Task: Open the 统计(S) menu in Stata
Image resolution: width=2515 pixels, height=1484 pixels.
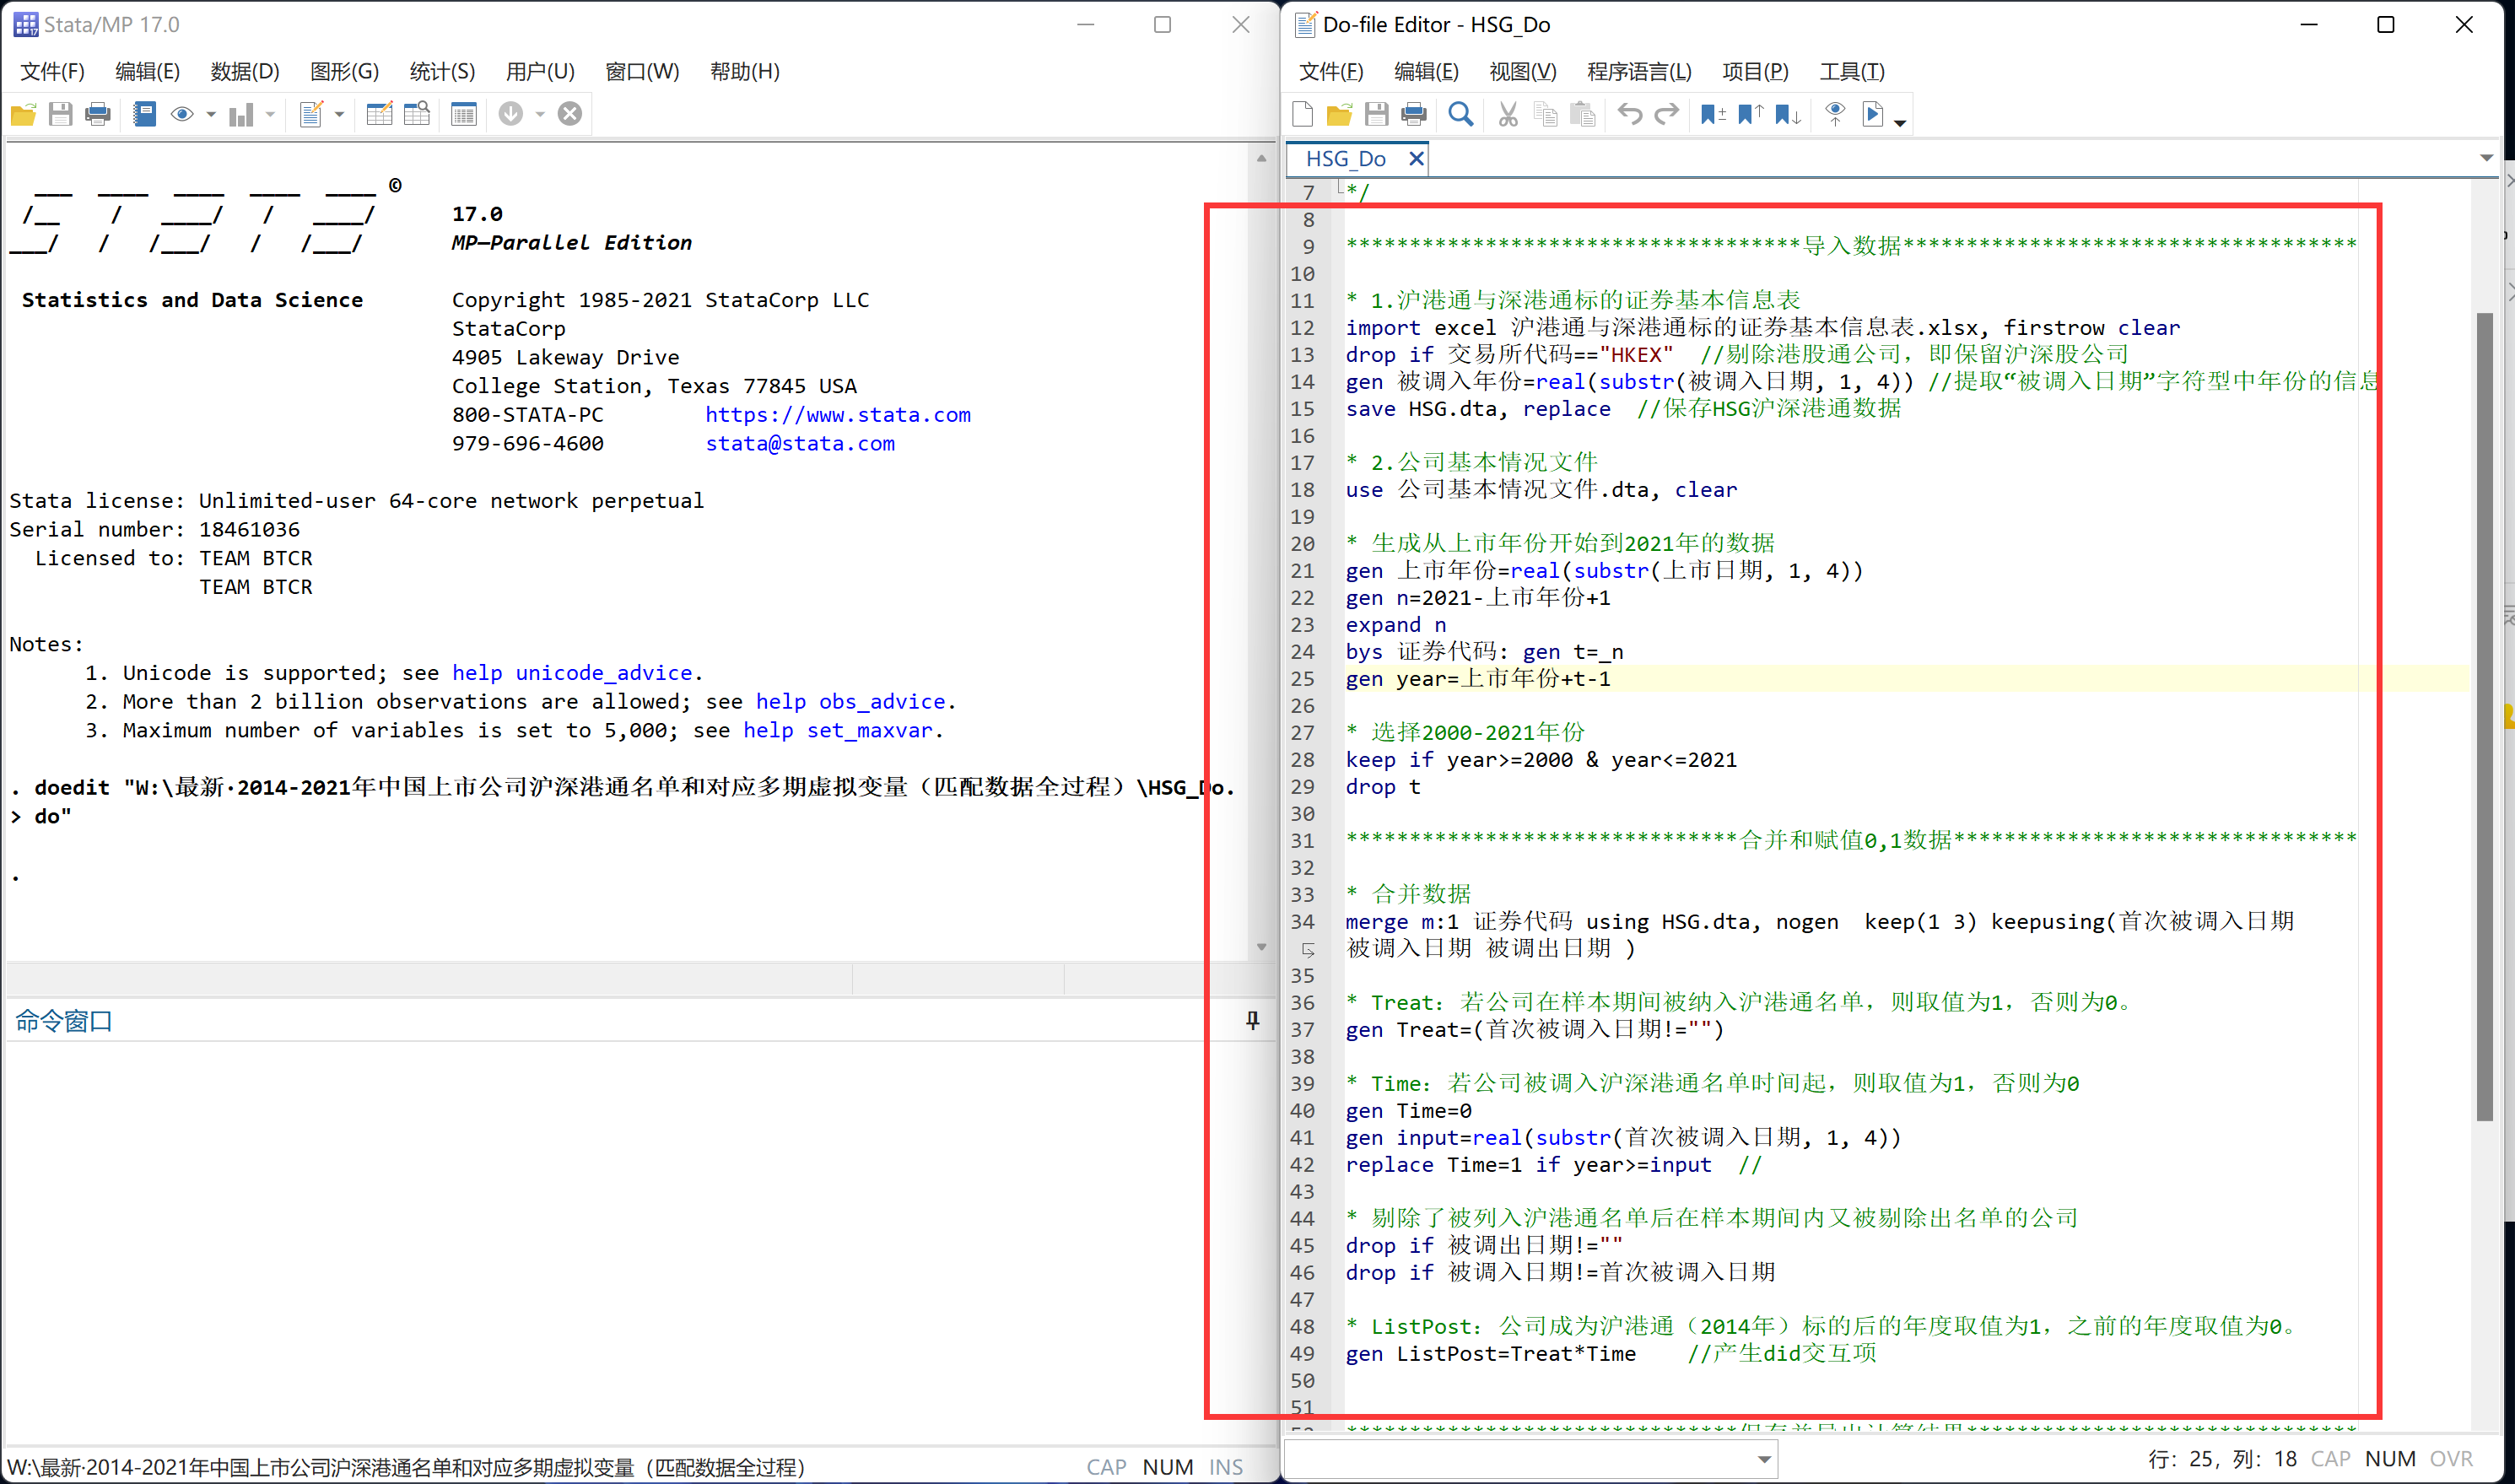Action: coord(442,71)
